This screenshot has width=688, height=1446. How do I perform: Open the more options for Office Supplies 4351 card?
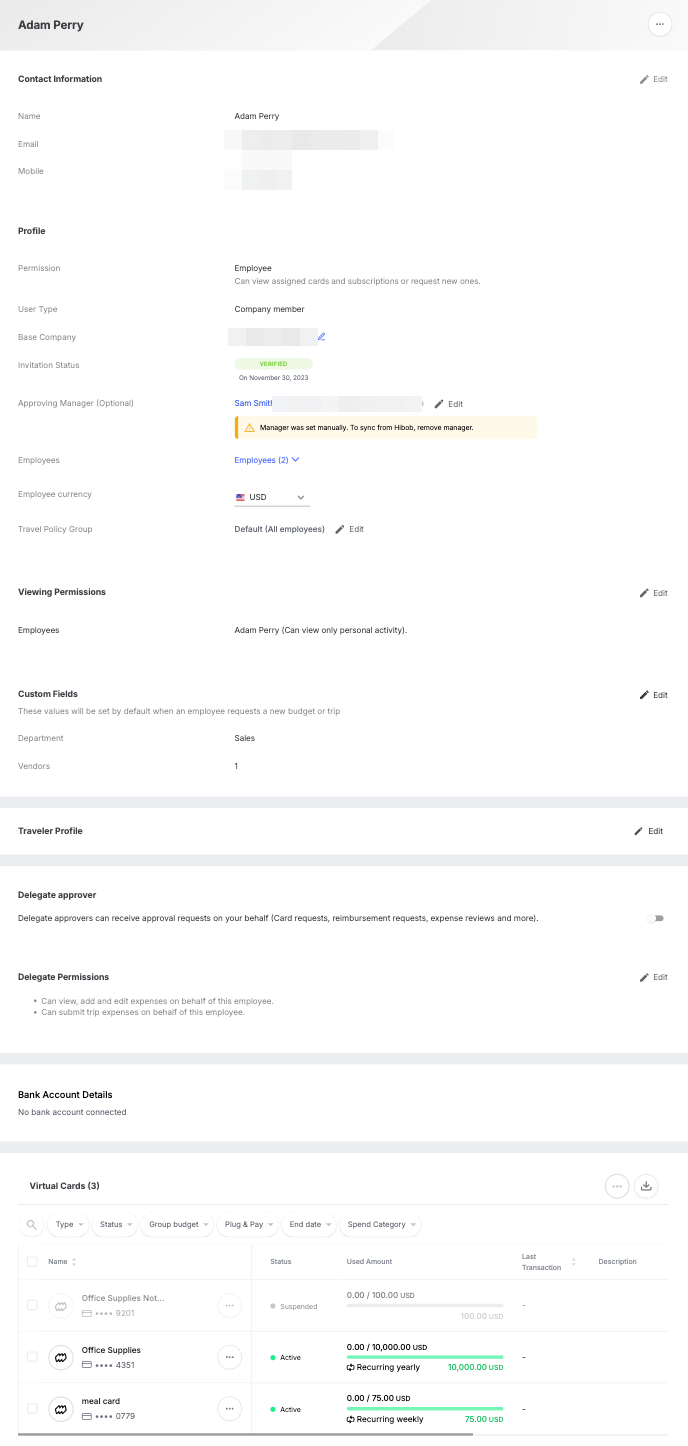pos(229,1357)
